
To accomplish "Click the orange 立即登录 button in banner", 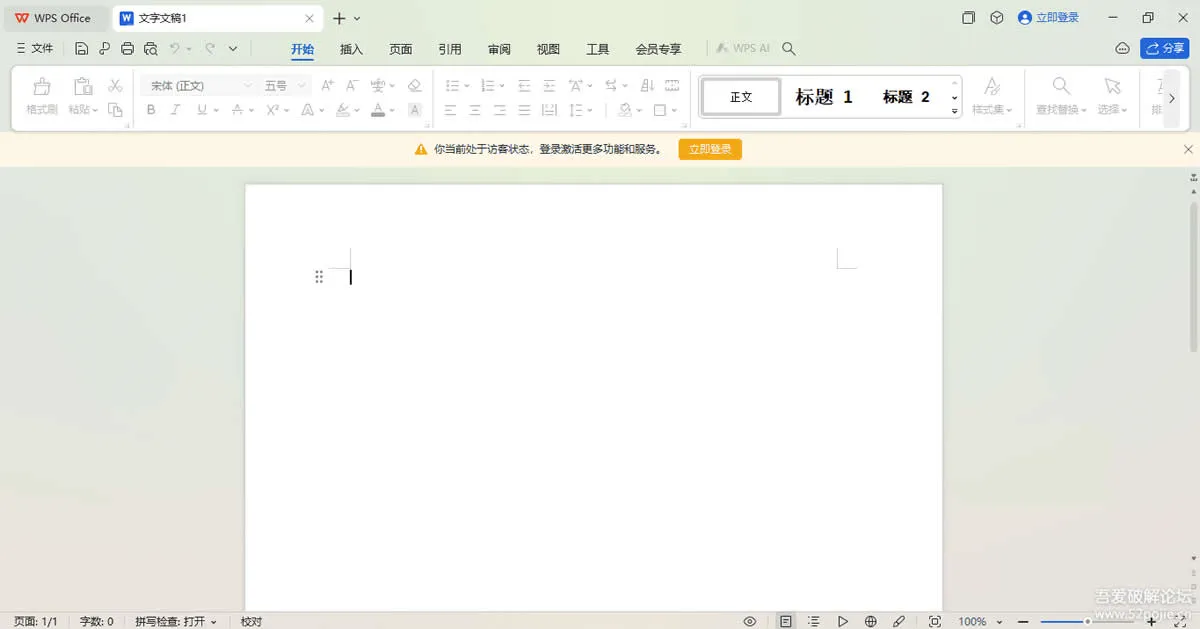I will click(710, 149).
